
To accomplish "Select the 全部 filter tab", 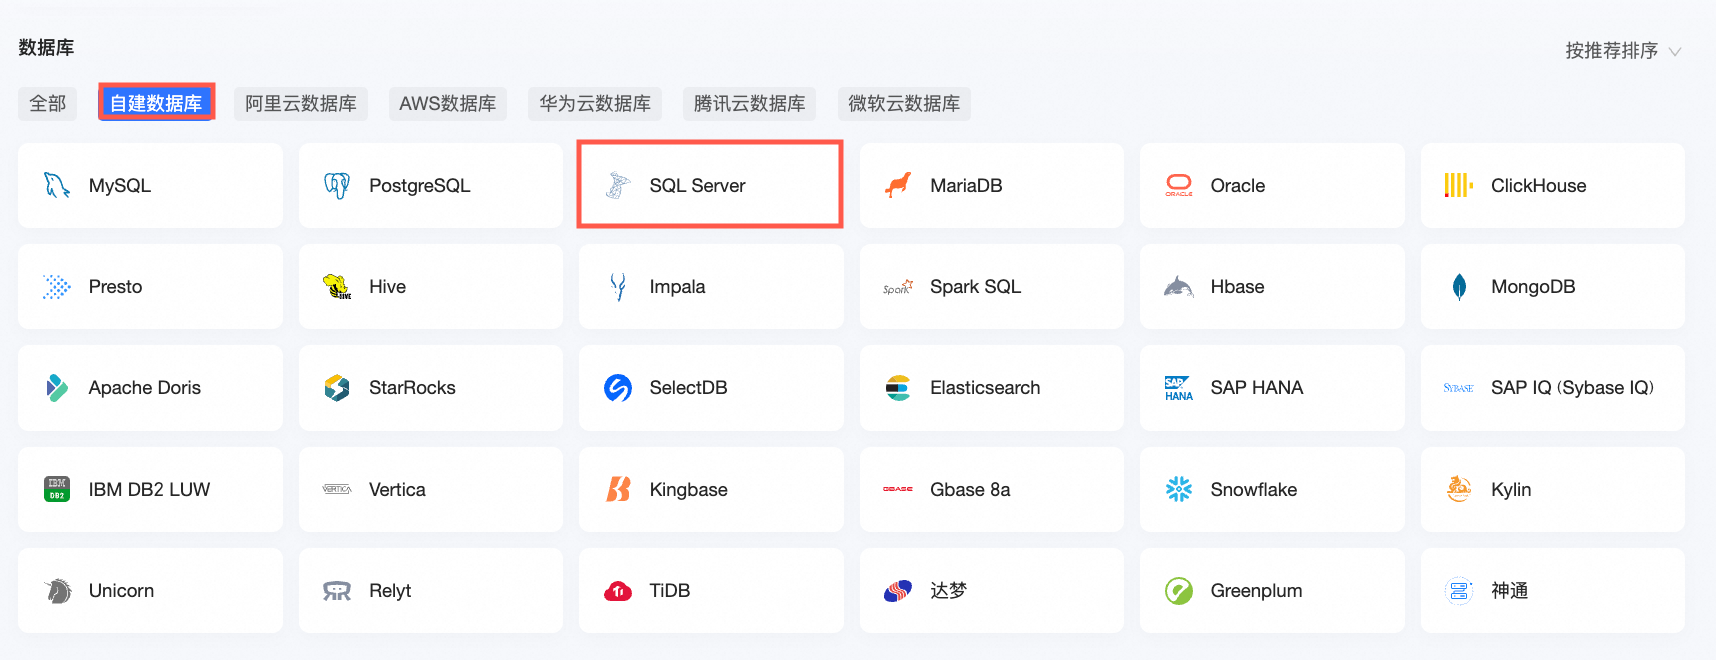I will pyautogui.click(x=47, y=103).
